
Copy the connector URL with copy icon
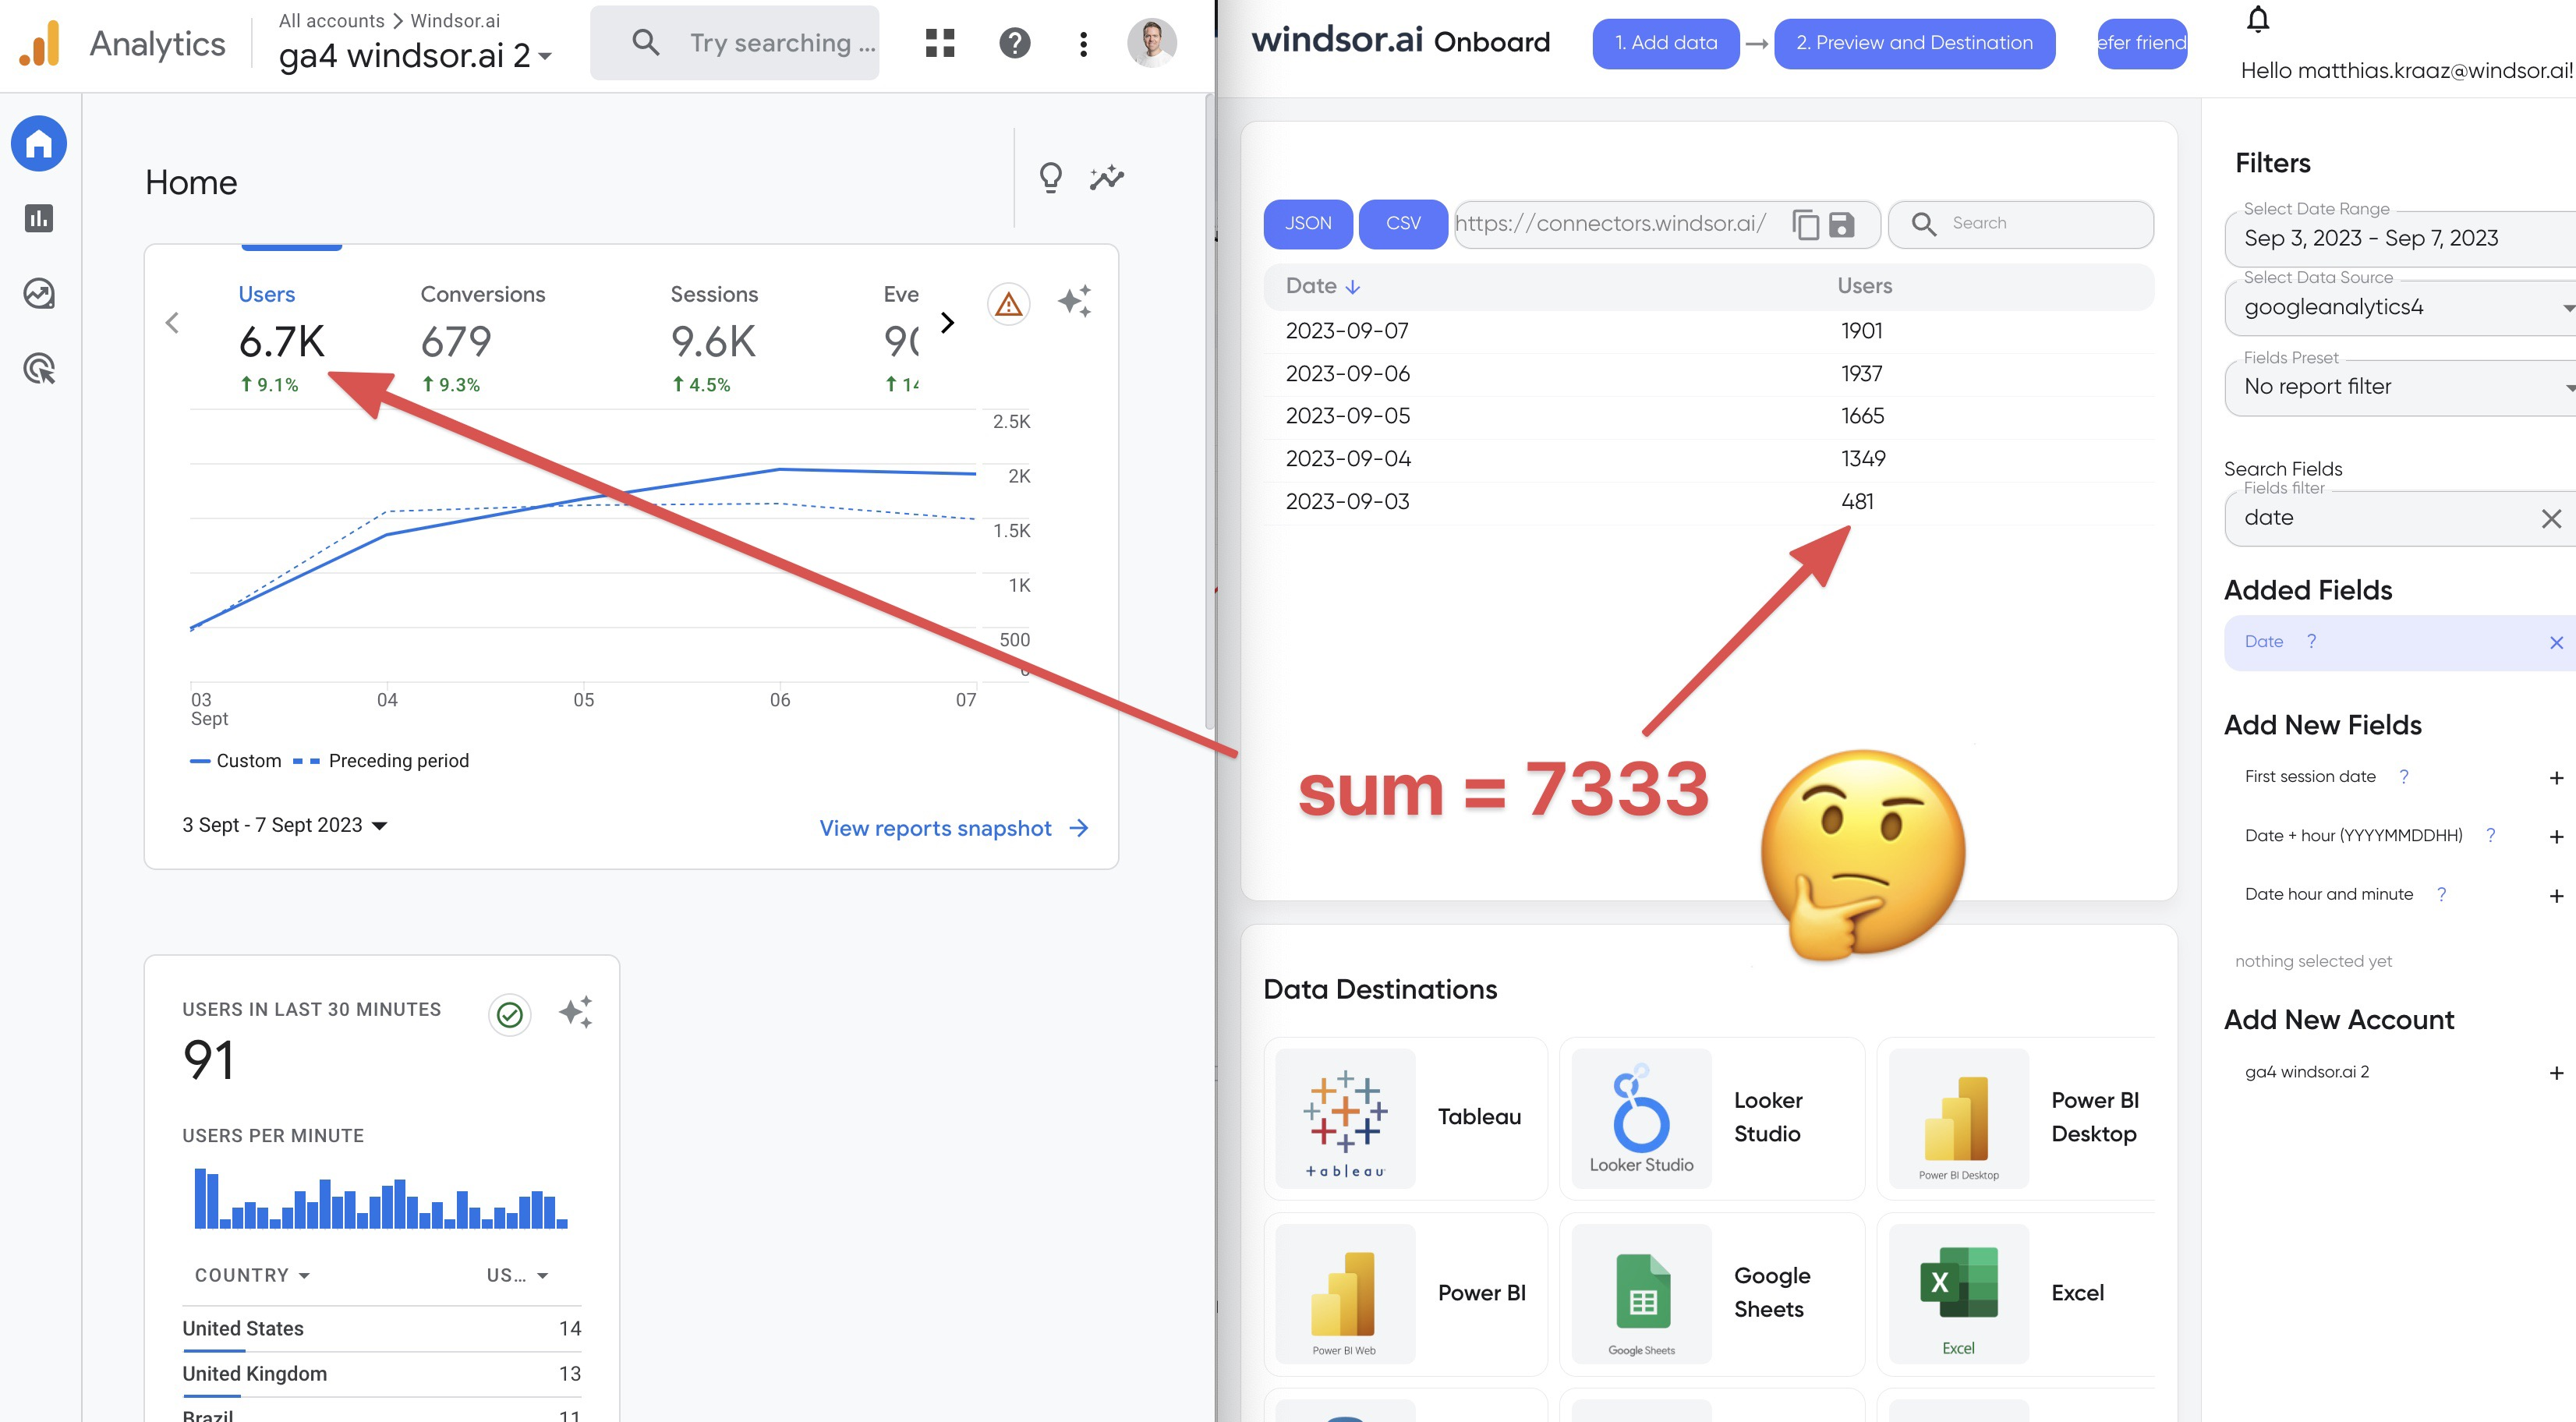[x=1805, y=224]
